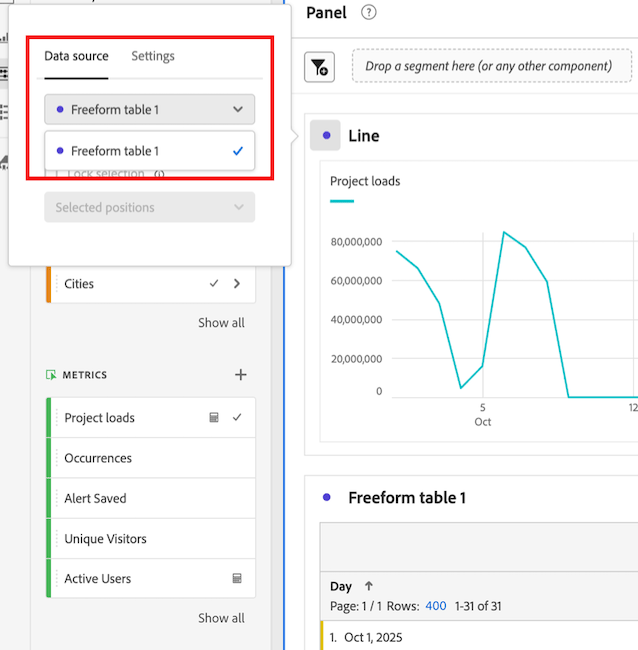Click the Day column sort arrow
Viewport: 638px width, 650px height.
point(369,587)
